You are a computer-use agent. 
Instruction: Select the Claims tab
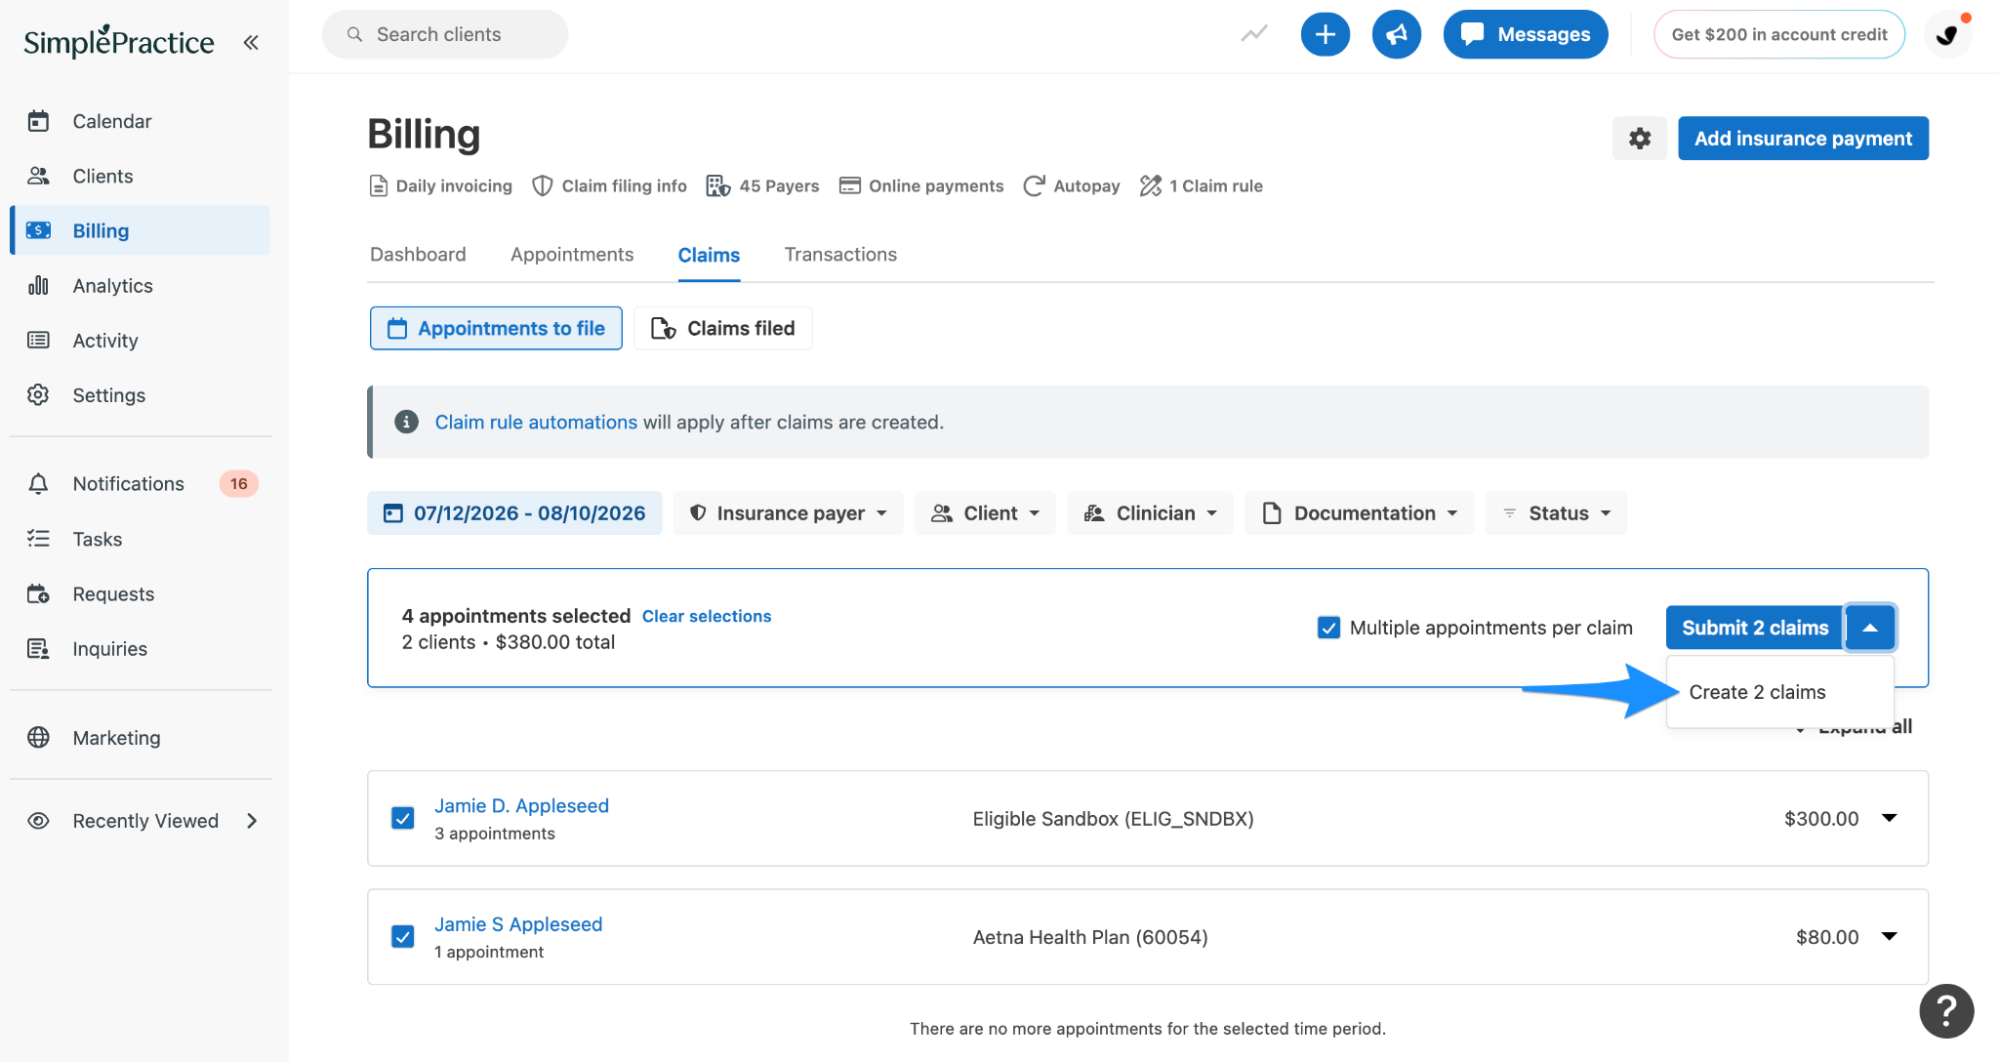[x=709, y=255]
